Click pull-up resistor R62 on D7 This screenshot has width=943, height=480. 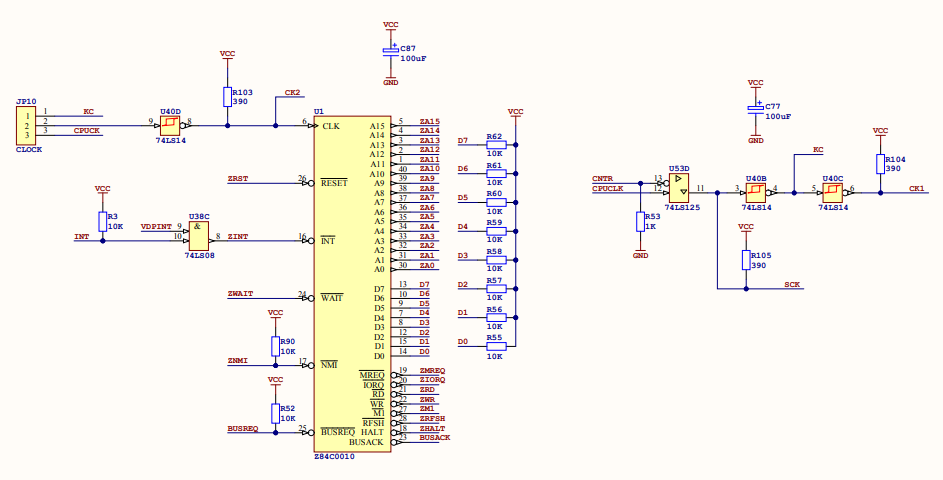tap(496, 144)
